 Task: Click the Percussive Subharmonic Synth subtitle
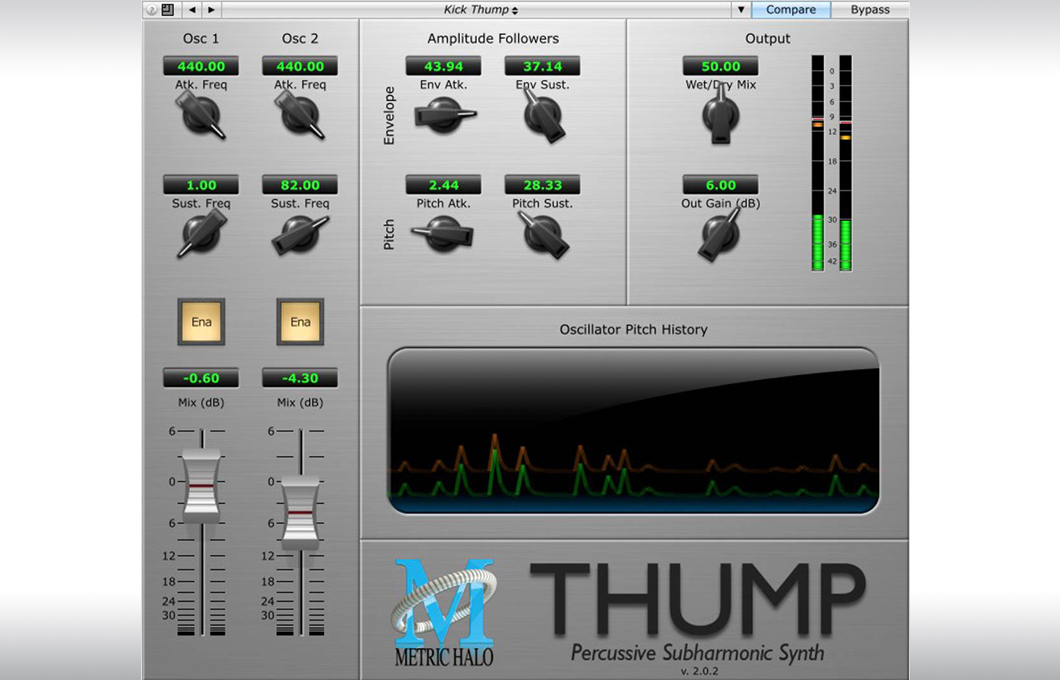pyautogui.click(x=698, y=653)
